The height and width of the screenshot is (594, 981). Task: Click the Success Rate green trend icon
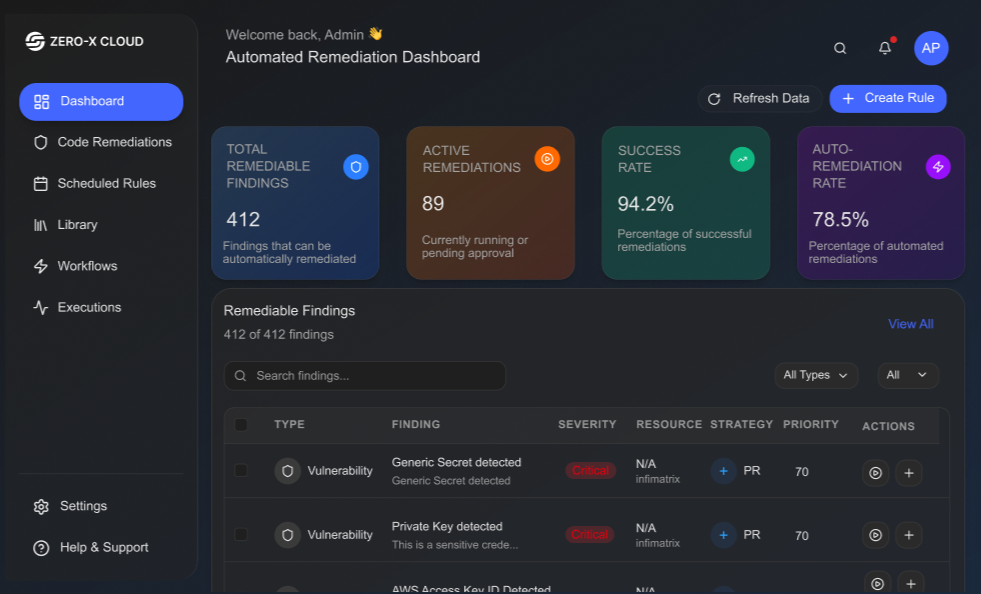pyautogui.click(x=742, y=158)
